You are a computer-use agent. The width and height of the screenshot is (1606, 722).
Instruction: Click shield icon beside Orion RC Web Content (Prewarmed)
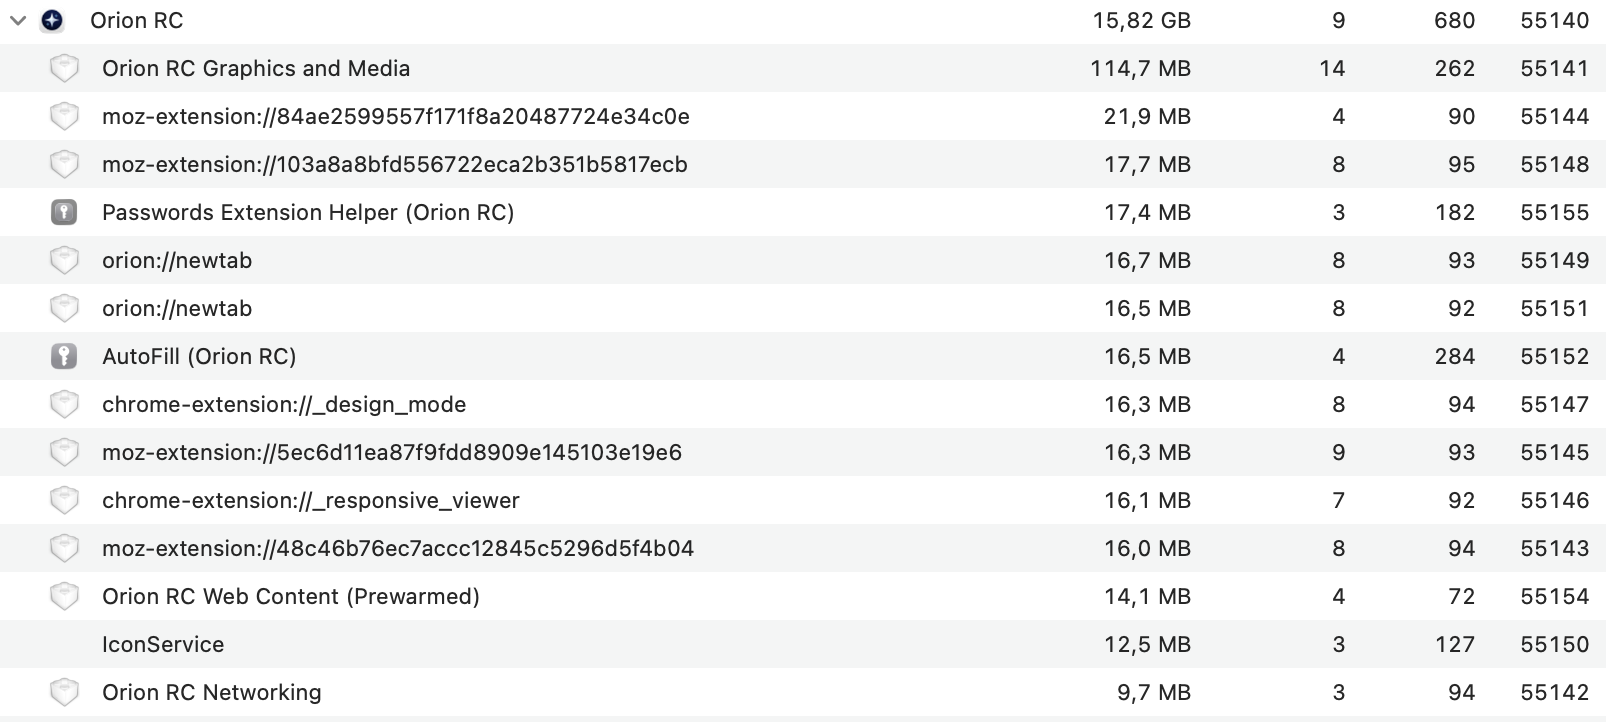(64, 596)
